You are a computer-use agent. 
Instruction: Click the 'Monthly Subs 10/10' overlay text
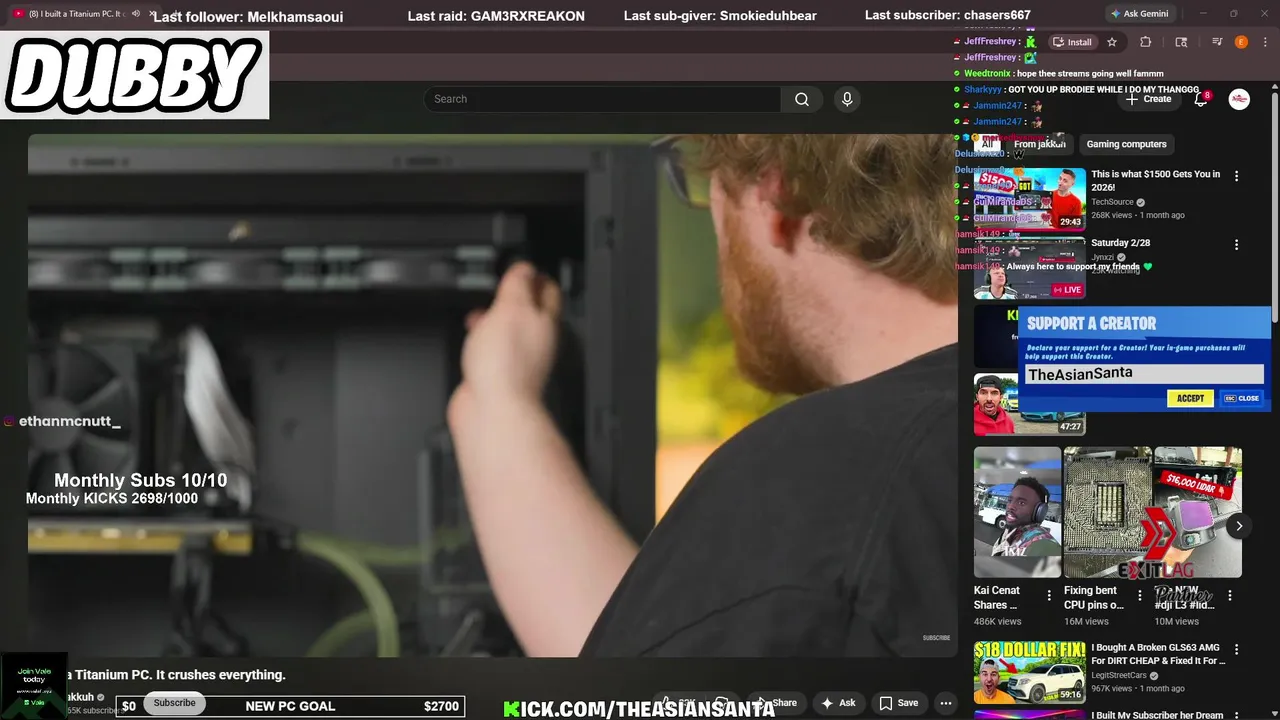(140, 481)
